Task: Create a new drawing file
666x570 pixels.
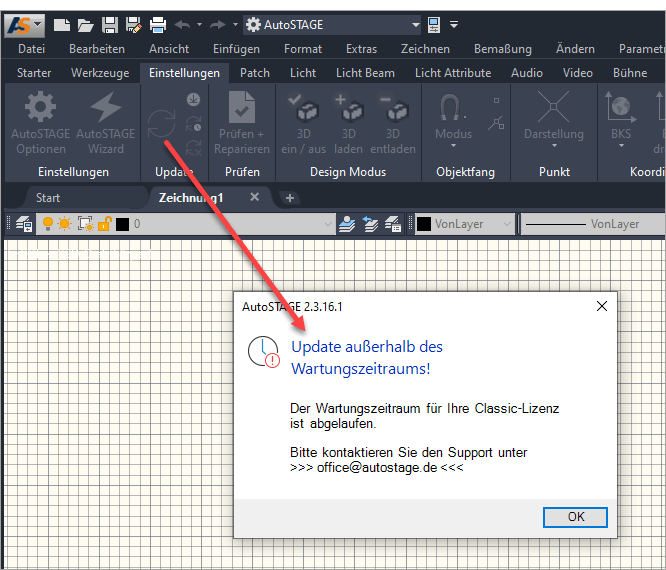Action: (x=62, y=25)
